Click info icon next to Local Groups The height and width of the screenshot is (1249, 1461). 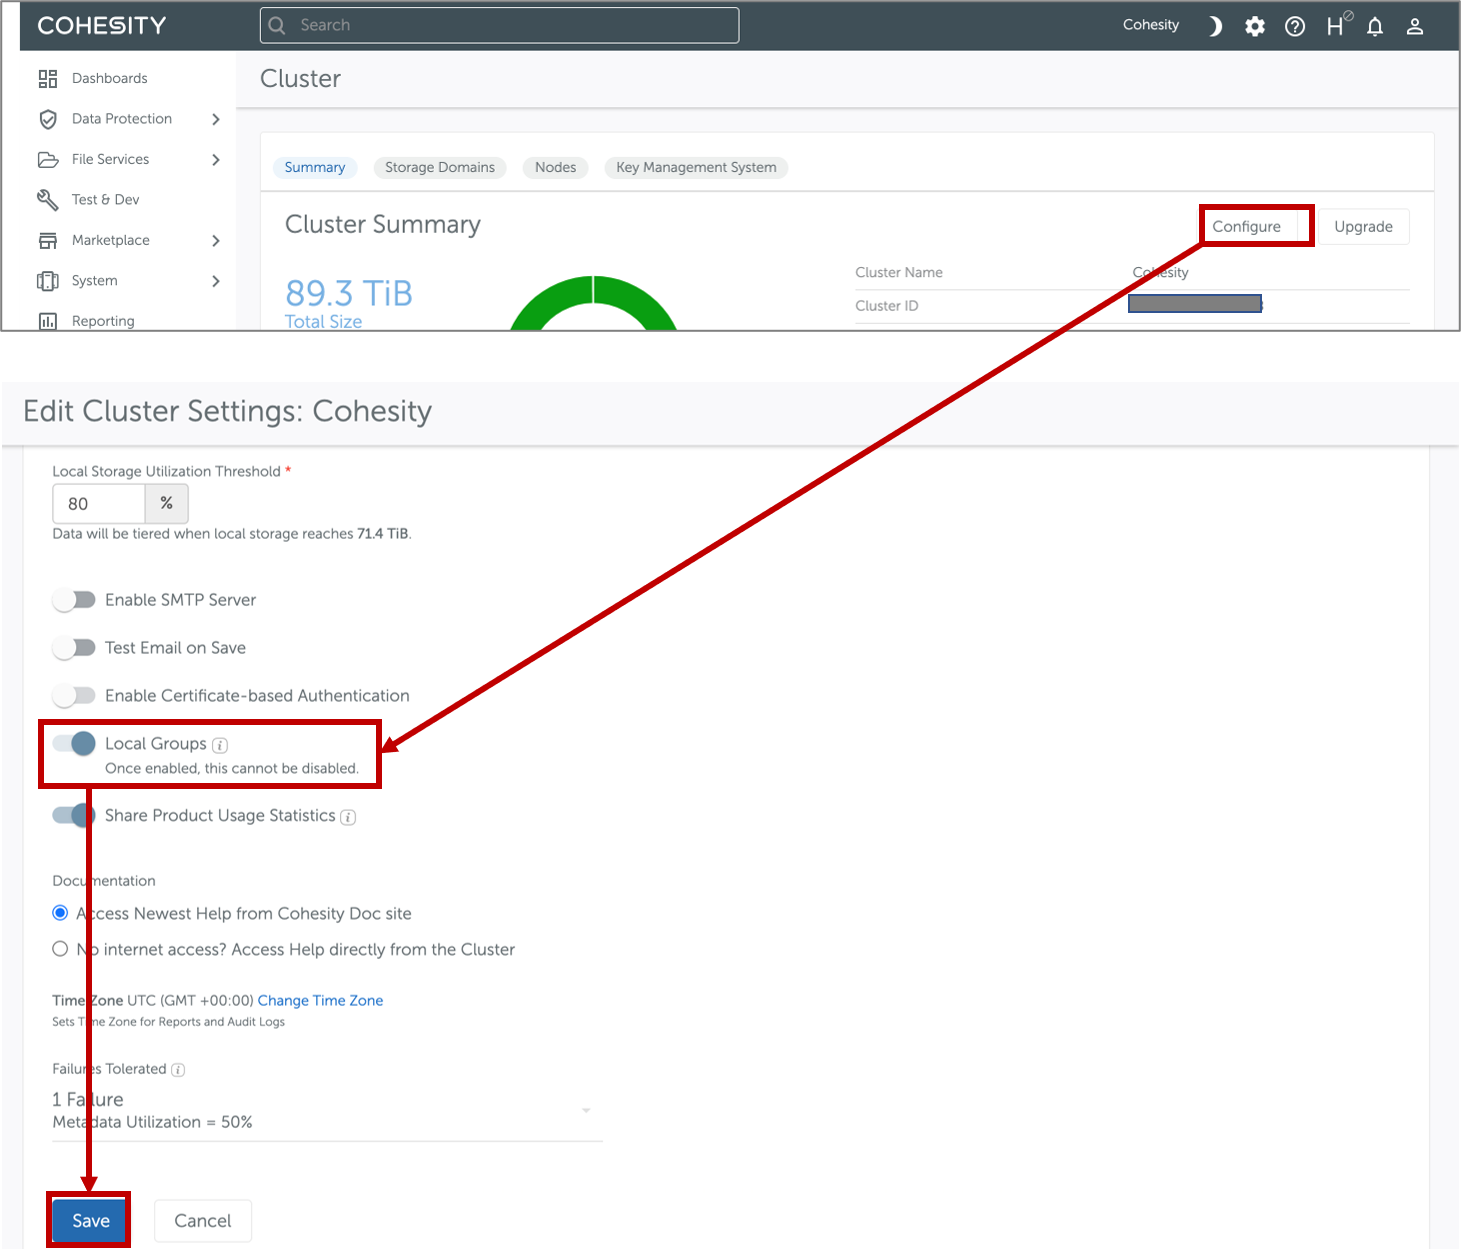(220, 745)
